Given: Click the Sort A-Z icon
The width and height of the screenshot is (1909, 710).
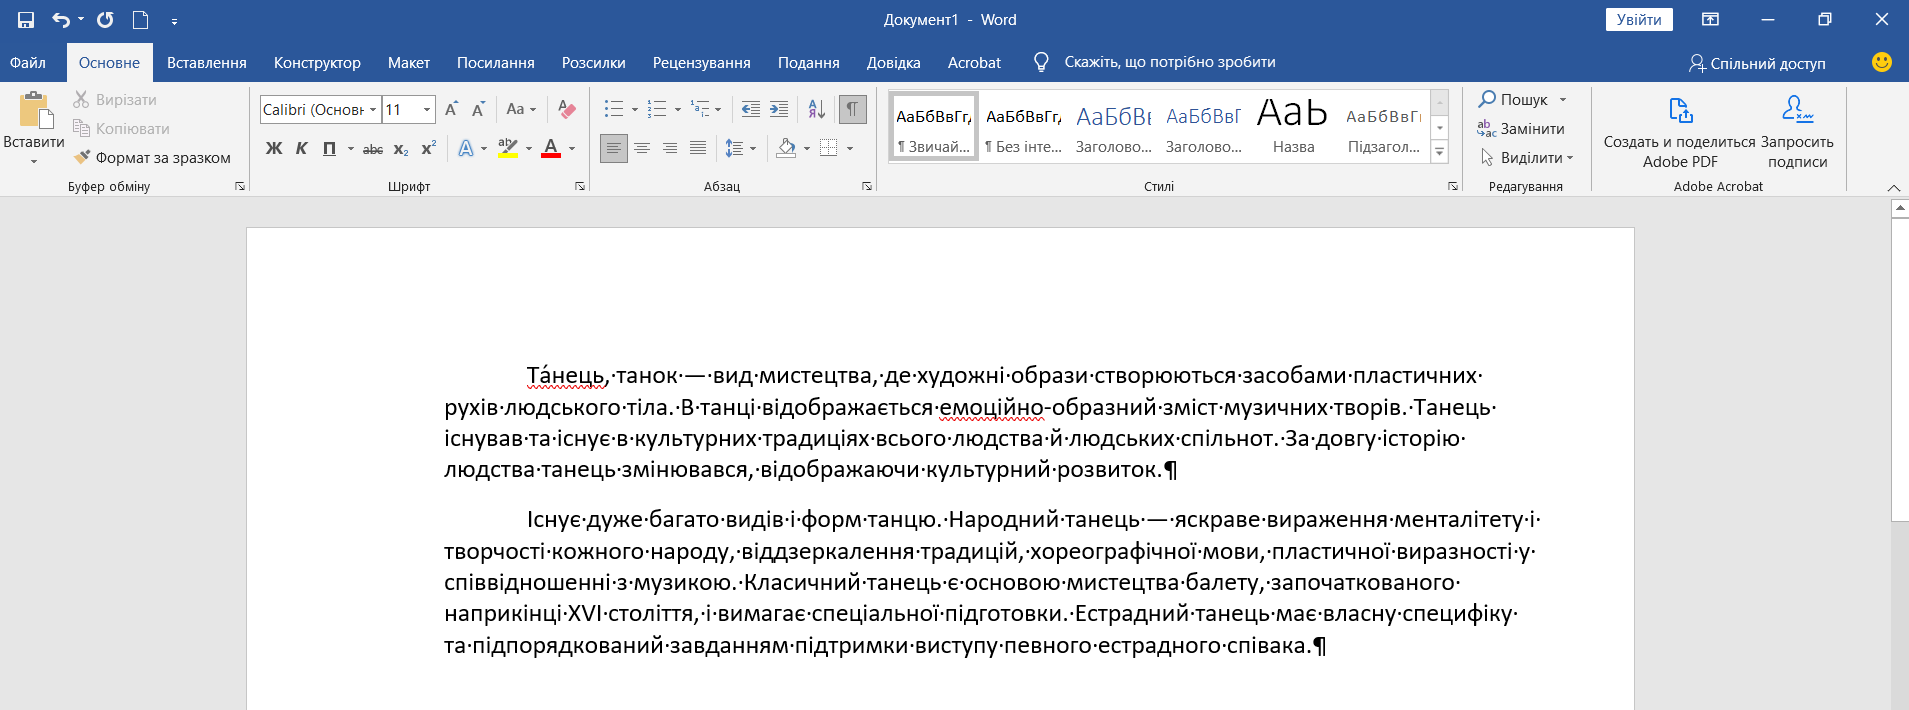Looking at the screenshot, I should (x=816, y=109).
